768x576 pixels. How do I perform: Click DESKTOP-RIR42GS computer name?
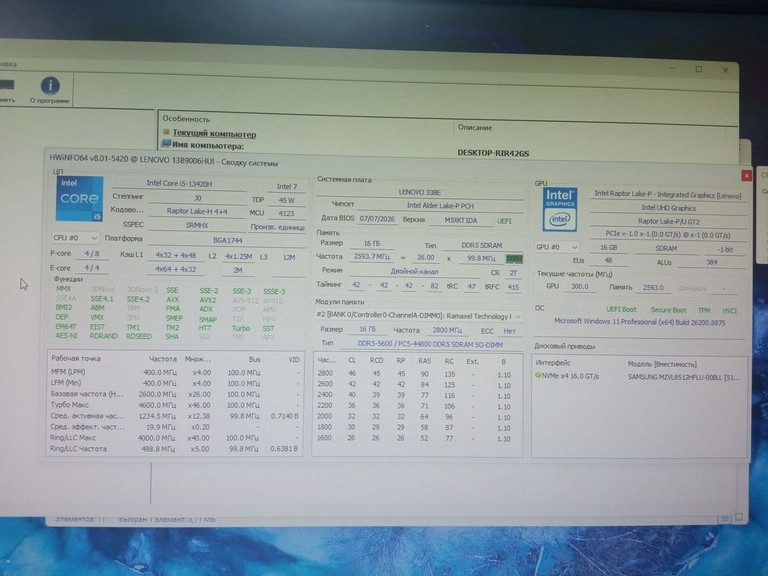point(493,153)
